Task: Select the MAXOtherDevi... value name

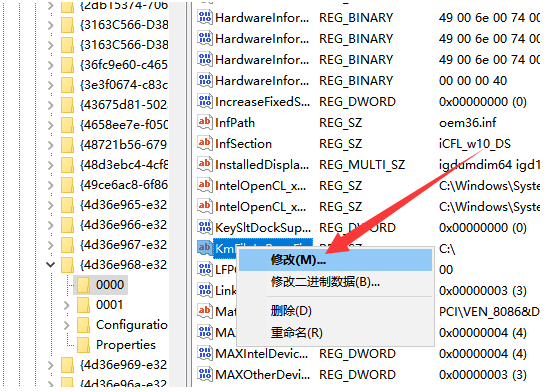Action: (262, 375)
